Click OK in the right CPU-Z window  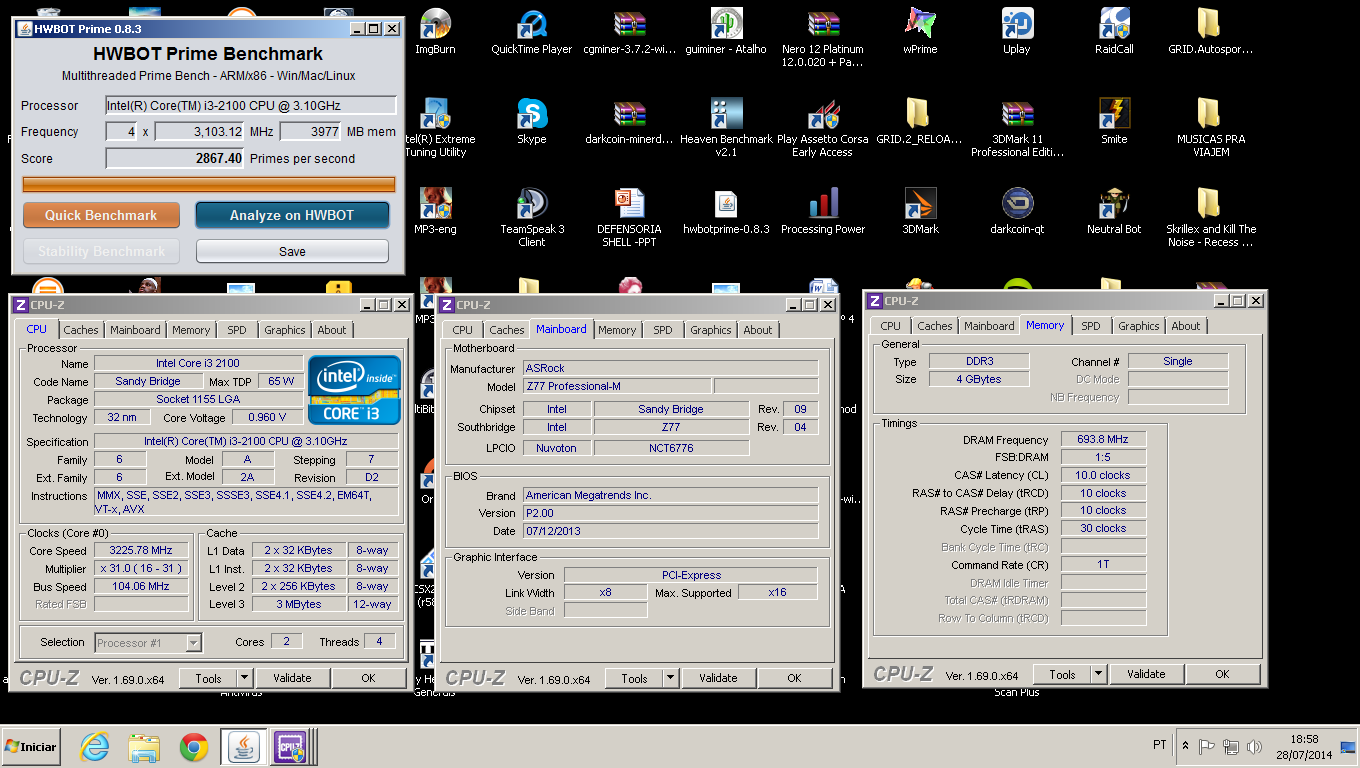pyautogui.click(x=1222, y=674)
